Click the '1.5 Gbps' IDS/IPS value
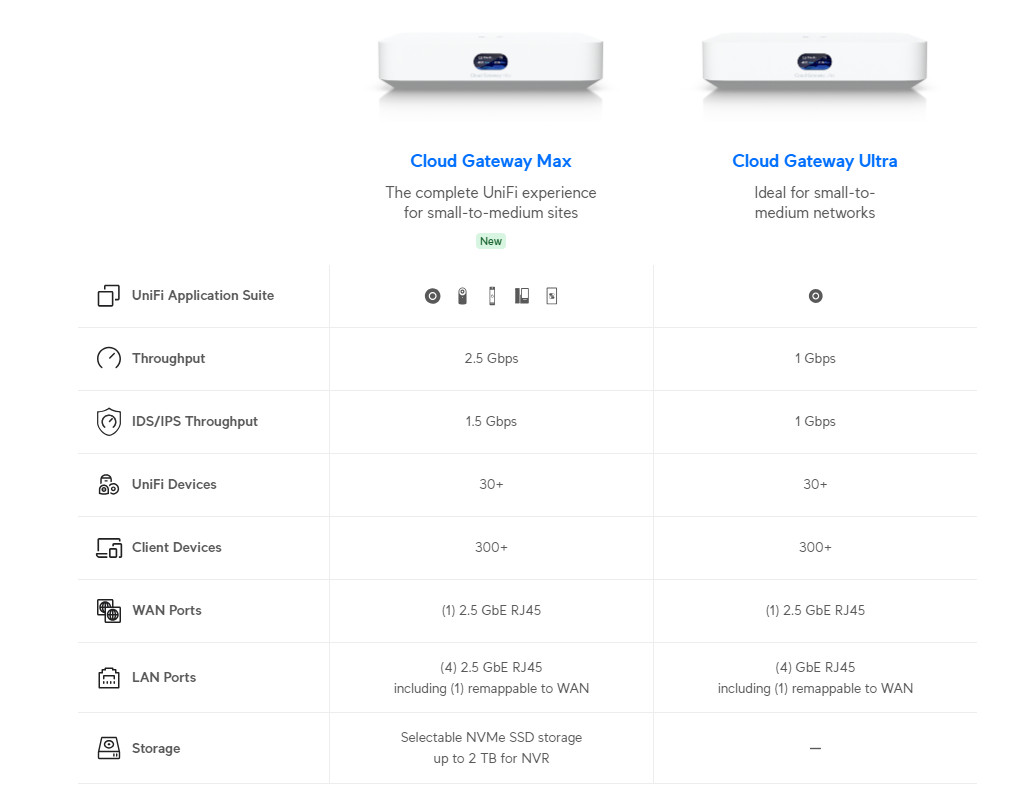The width and height of the screenshot is (1019, 802). pos(491,421)
